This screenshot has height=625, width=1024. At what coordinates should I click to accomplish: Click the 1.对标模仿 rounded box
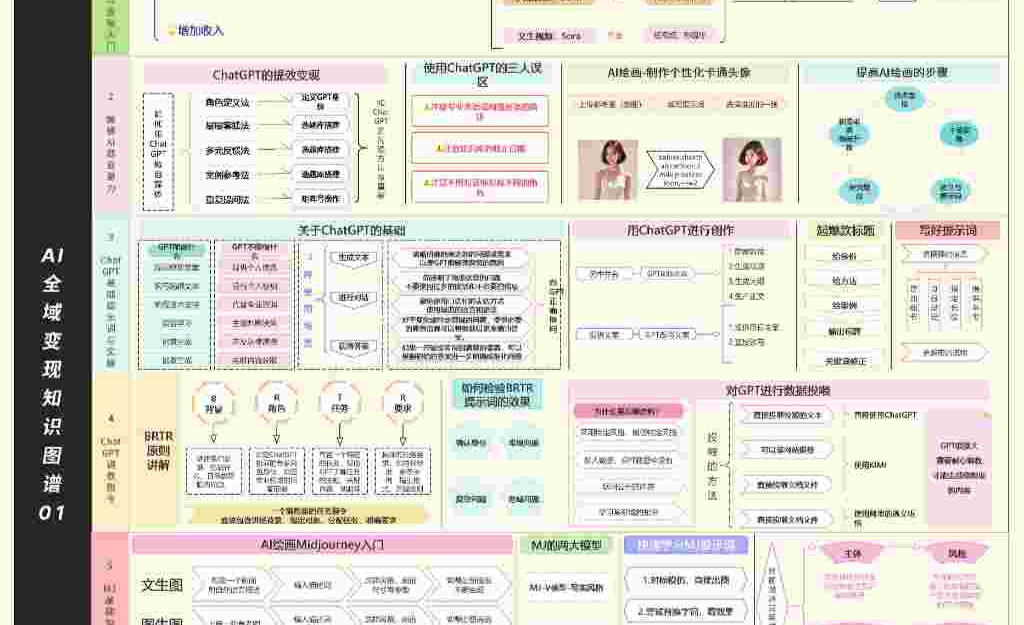tap(686, 580)
